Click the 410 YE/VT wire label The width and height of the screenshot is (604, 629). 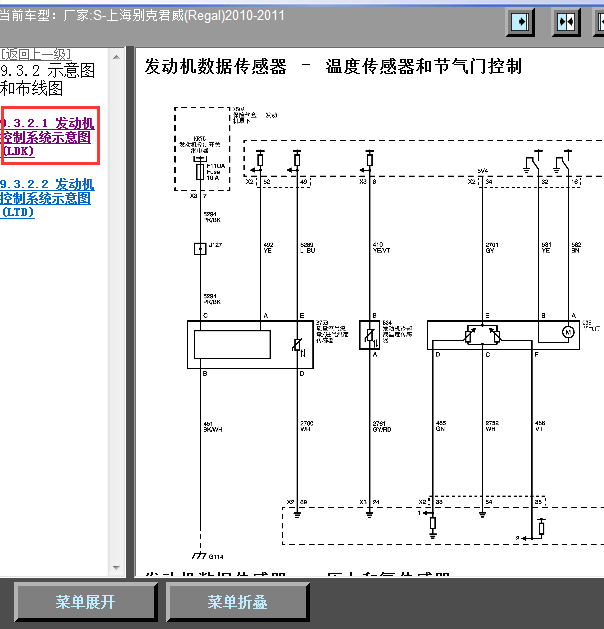pyautogui.click(x=381, y=248)
